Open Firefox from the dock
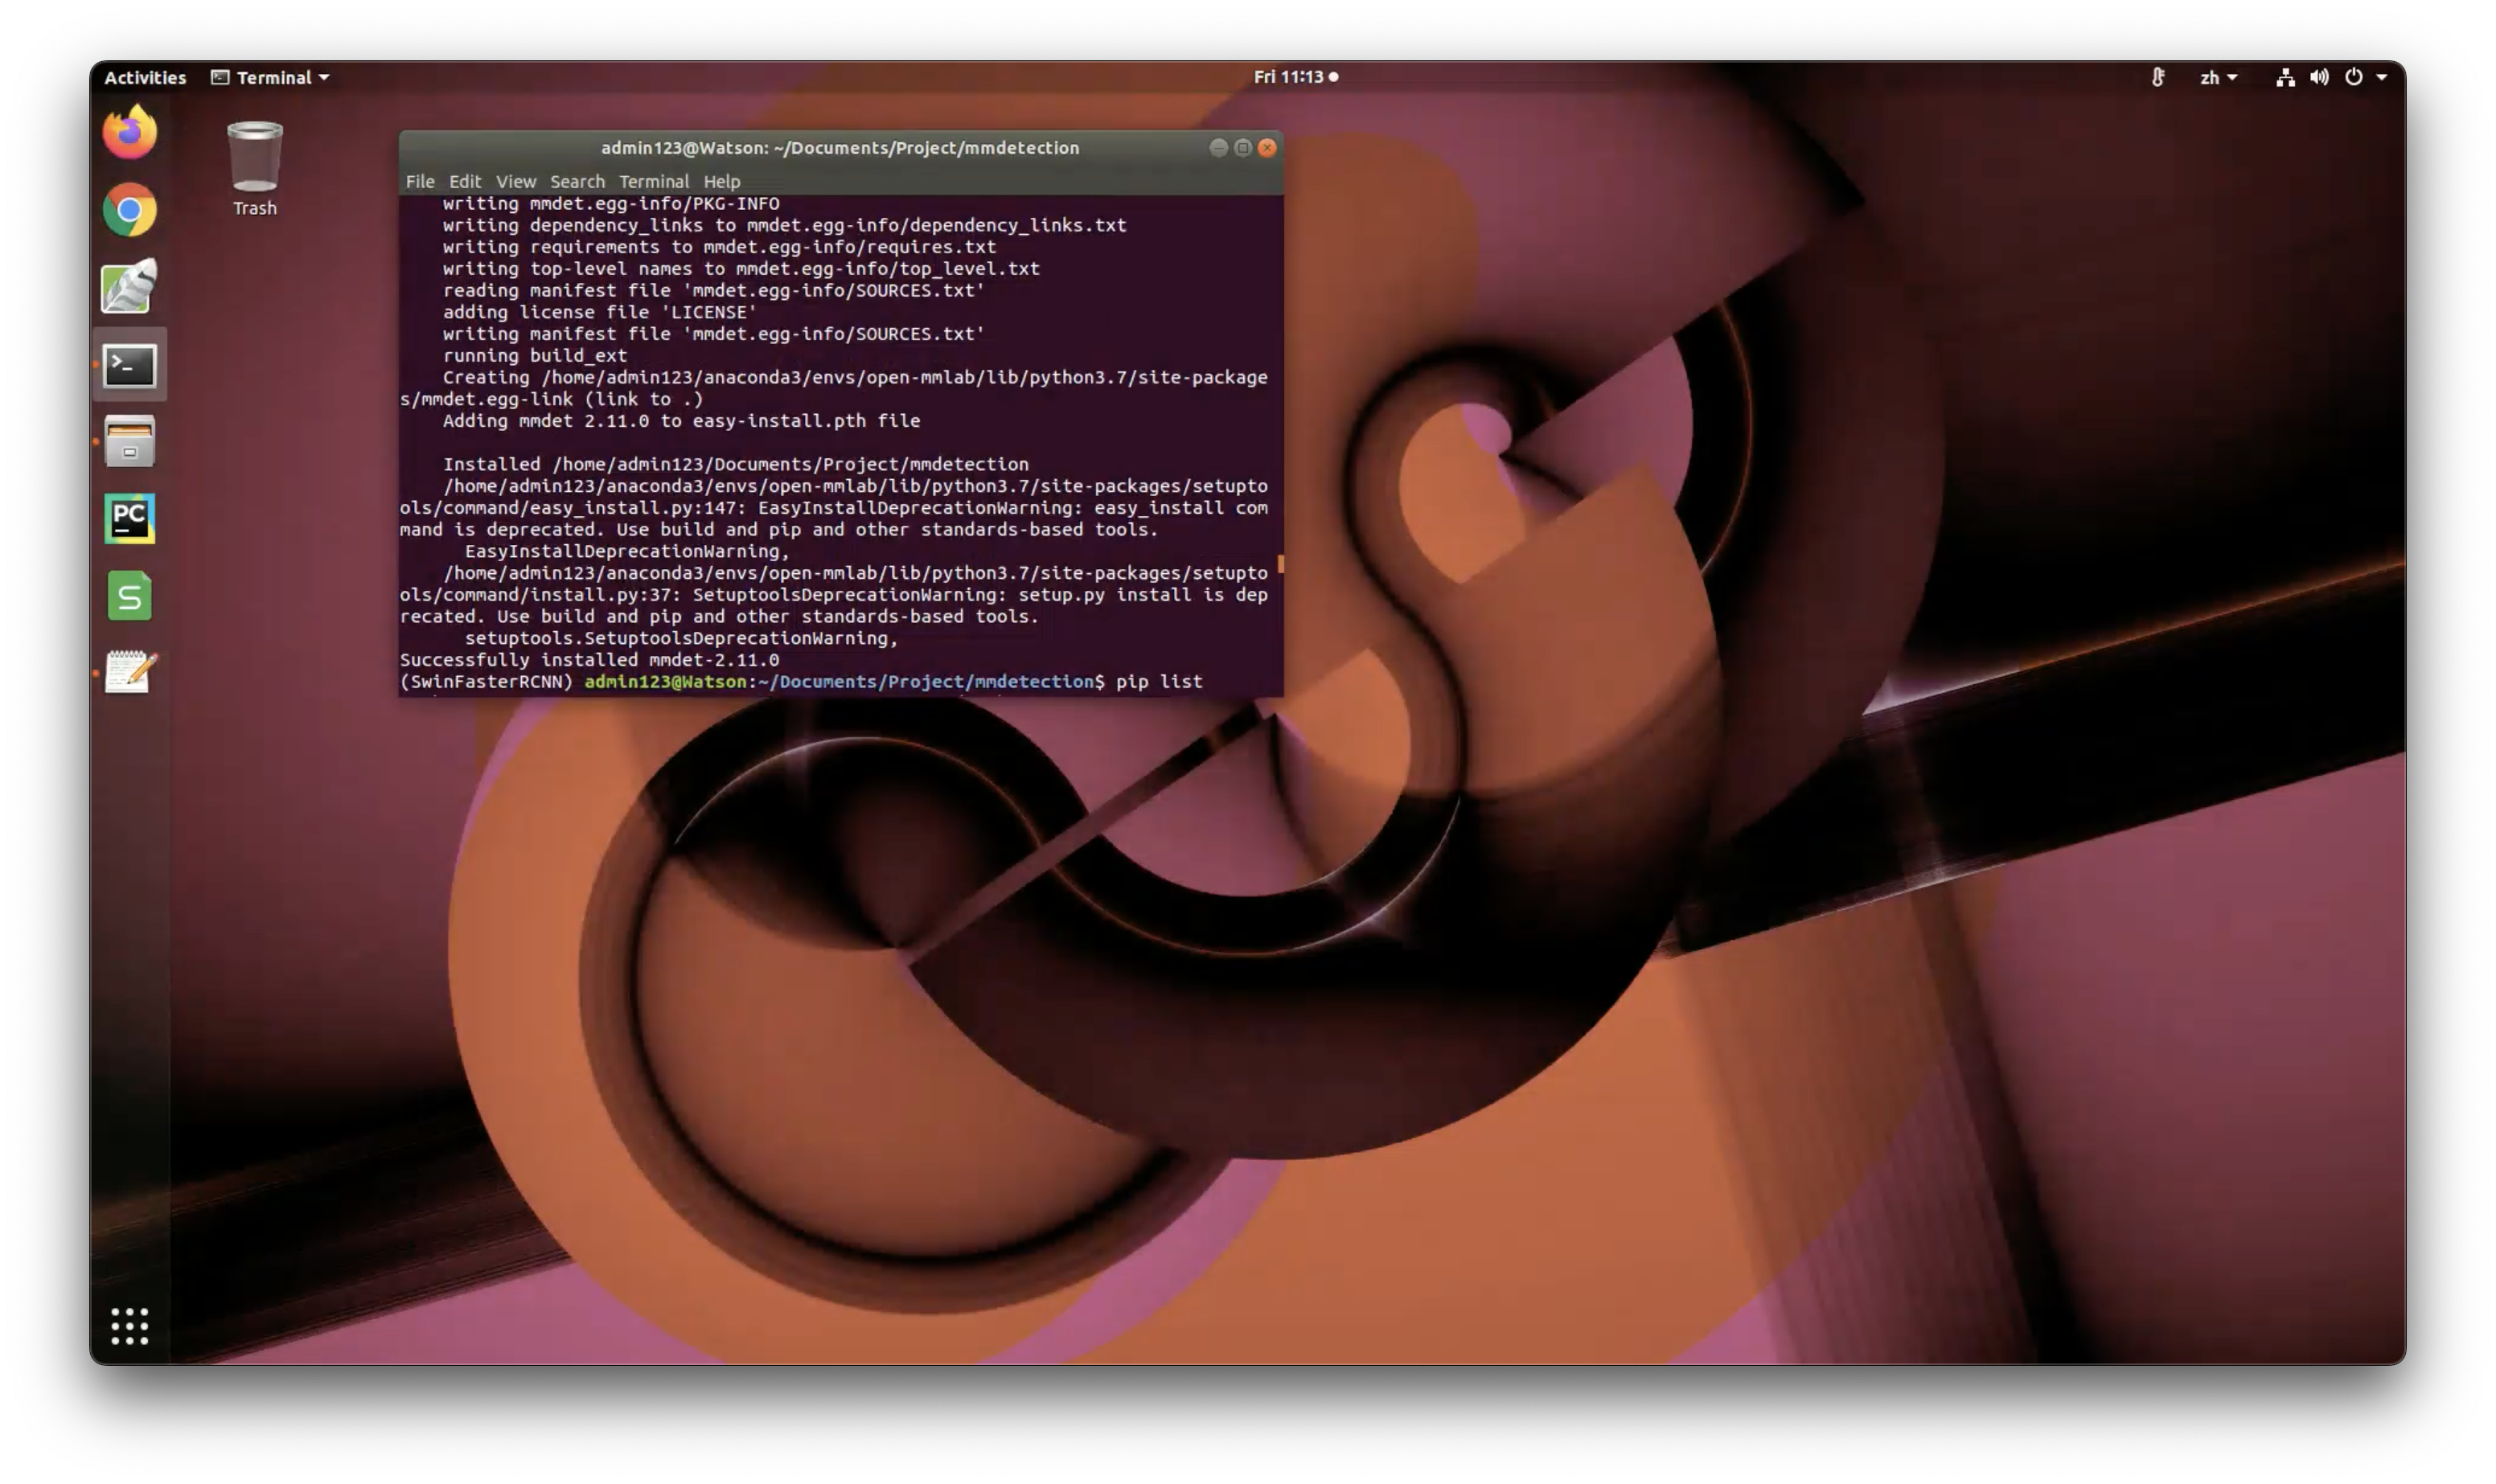The width and height of the screenshot is (2496, 1484). point(130,133)
